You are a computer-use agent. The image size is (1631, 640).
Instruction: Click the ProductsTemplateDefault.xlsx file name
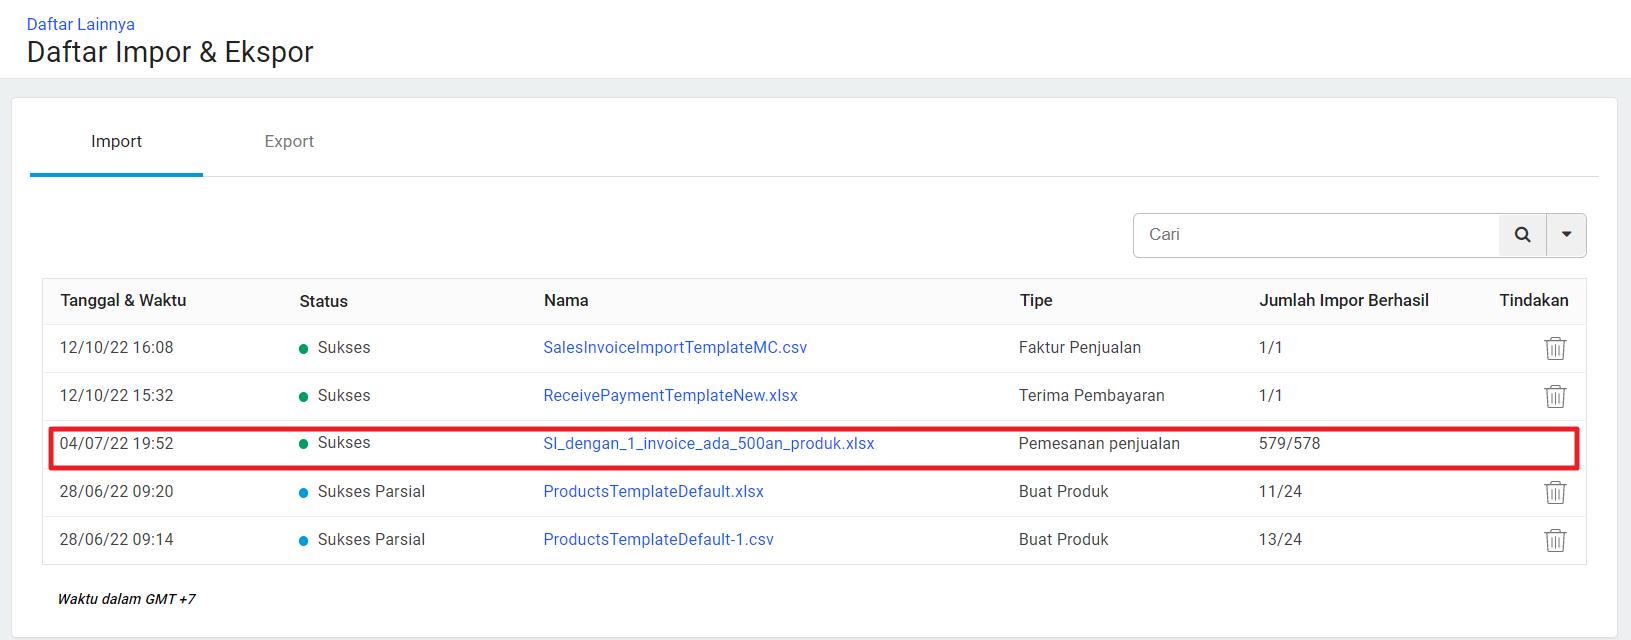[653, 492]
